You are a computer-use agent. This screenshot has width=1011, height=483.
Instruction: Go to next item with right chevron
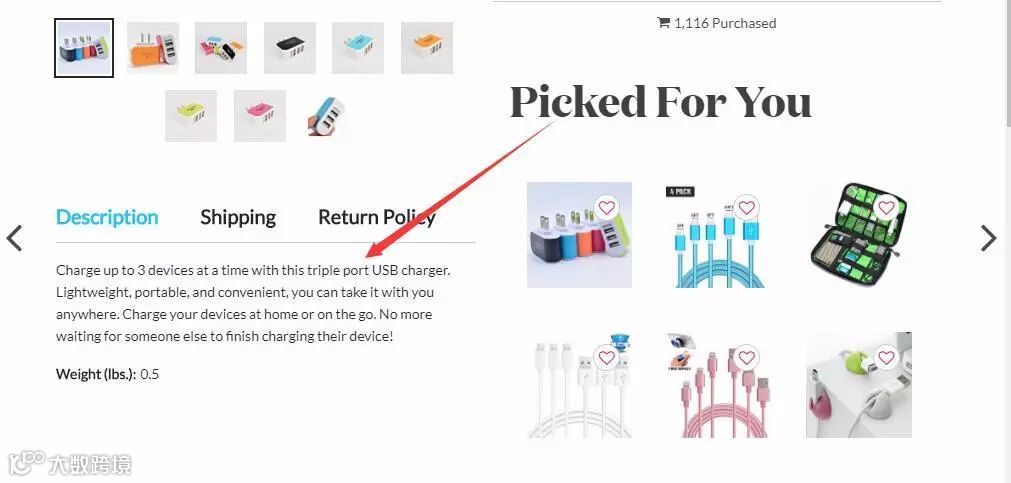pyautogui.click(x=988, y=238)
